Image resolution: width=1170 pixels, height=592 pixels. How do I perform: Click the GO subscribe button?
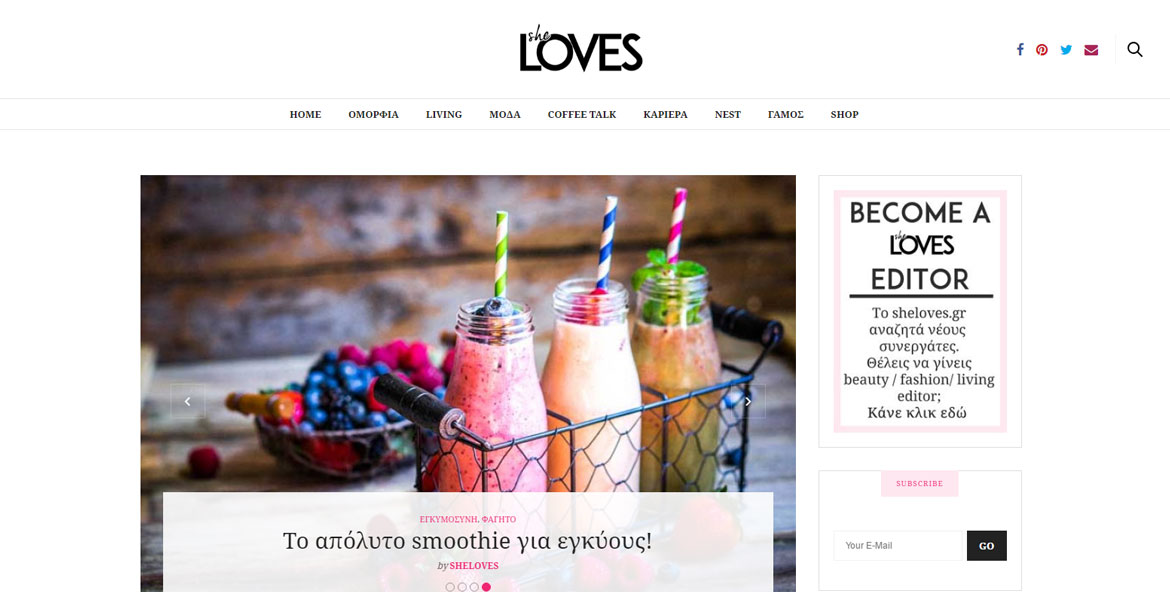(x=986, y=546)
